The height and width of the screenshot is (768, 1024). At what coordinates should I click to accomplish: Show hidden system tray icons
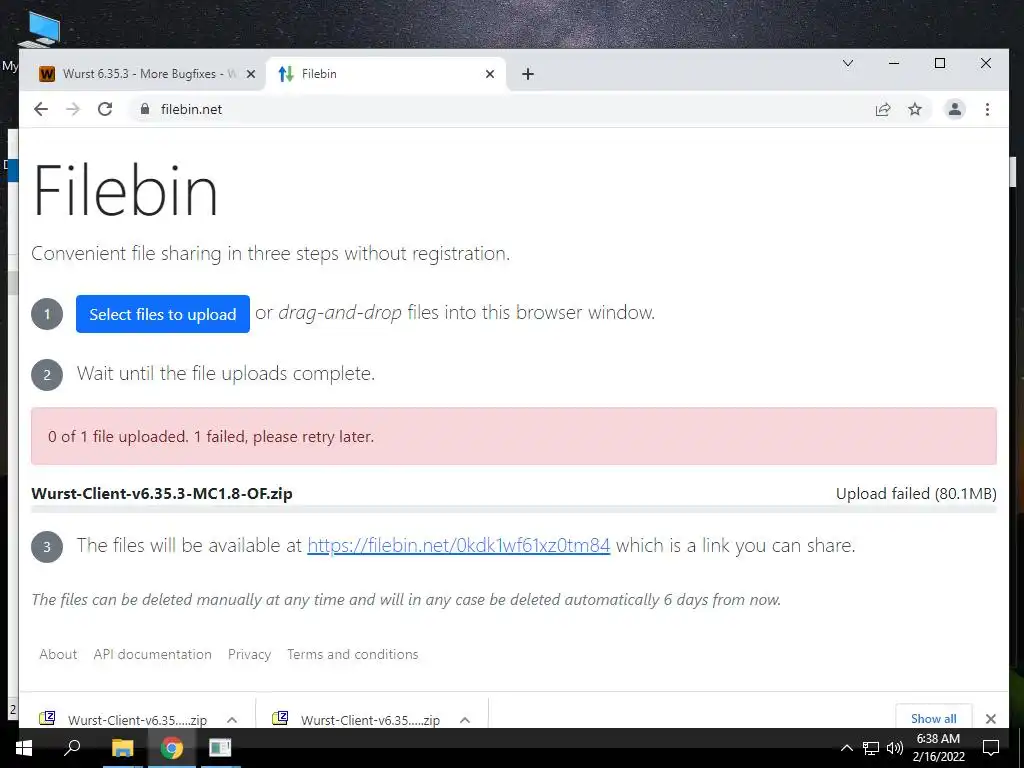(x=846, y=748)
